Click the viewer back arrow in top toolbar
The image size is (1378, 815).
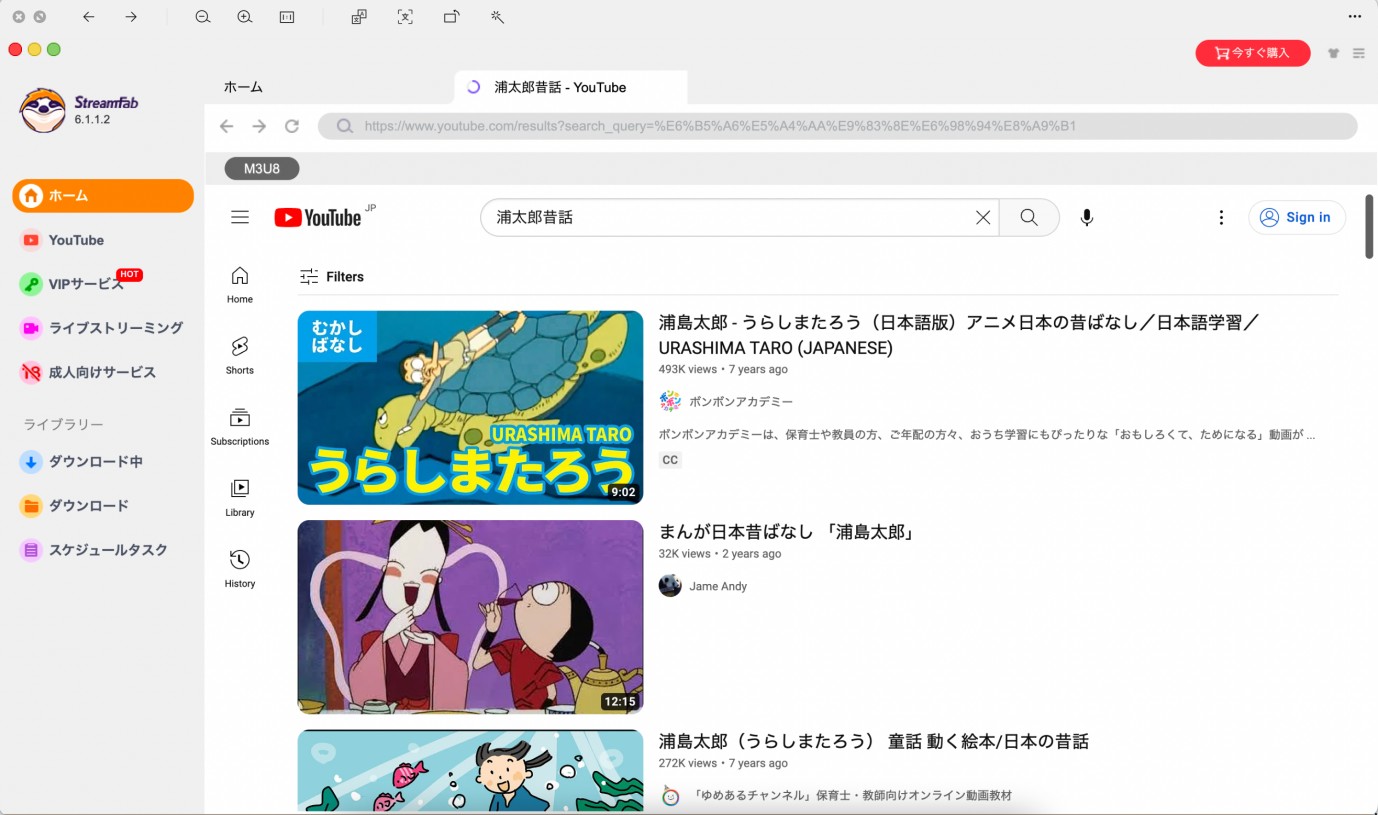89,17
